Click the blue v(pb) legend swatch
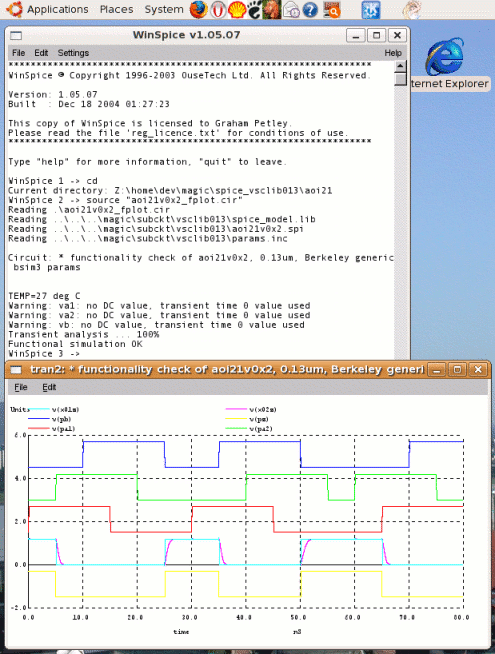This screenshot has width=495, height=654. click(x=39, y=419)
